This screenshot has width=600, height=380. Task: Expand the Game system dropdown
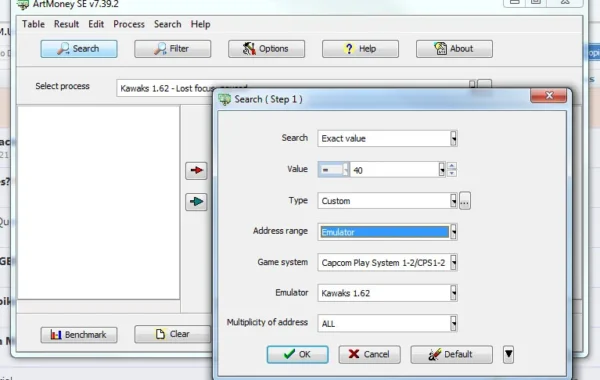(453, 263)
